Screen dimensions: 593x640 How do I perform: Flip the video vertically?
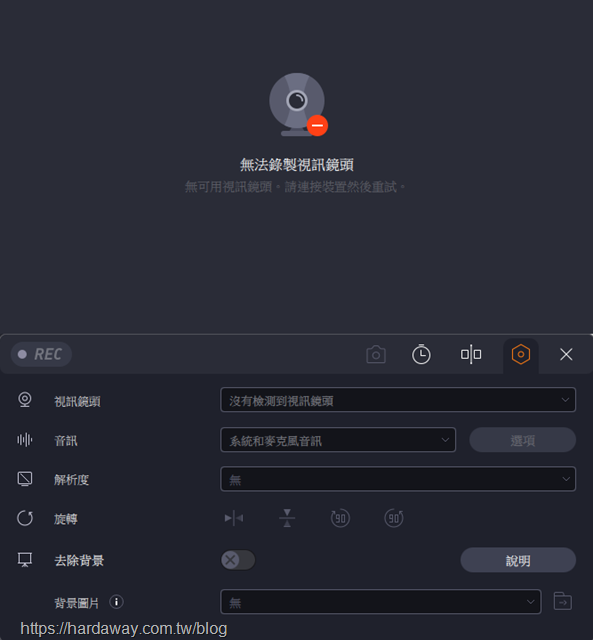pos(287,518)
